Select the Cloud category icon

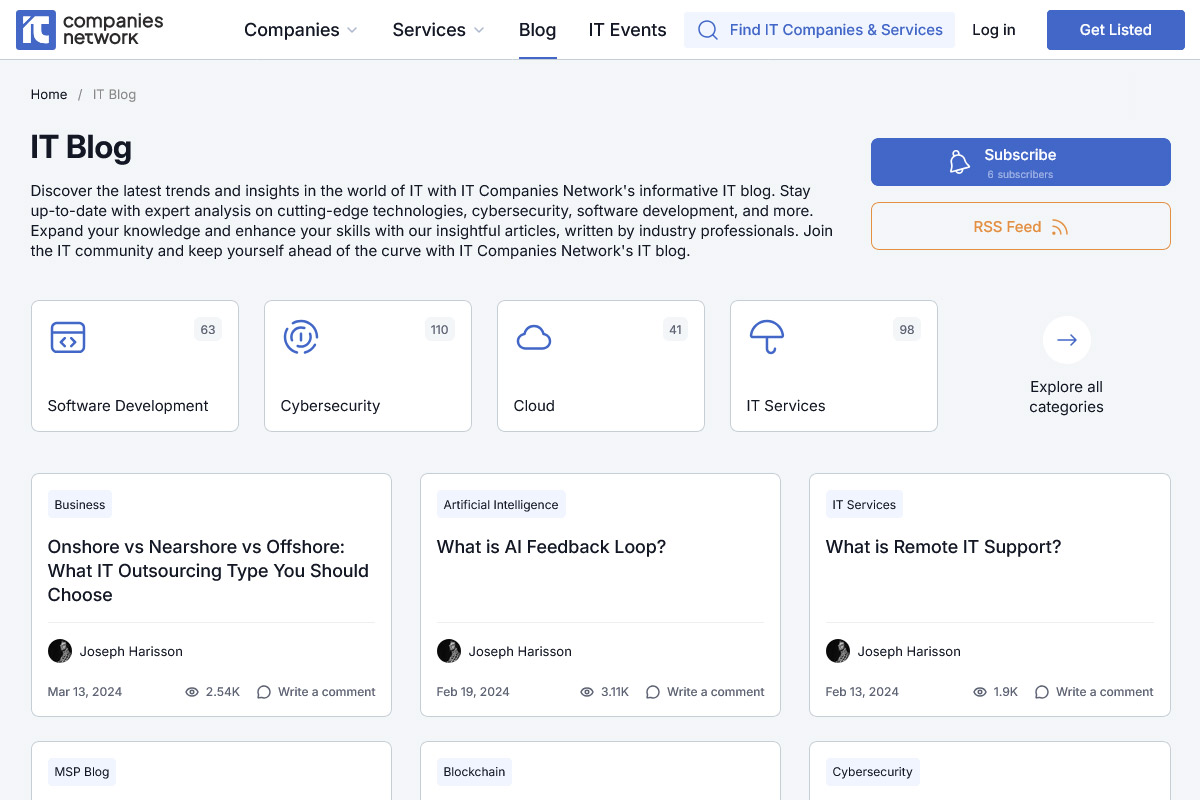[x=534, y=338]
